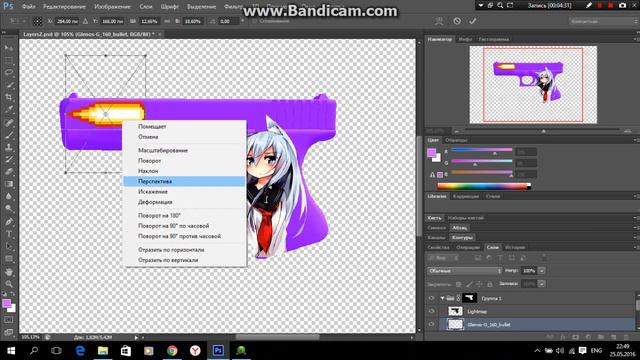Hide the Группа 1 group
640x360 pixels.
pos(431,298)
